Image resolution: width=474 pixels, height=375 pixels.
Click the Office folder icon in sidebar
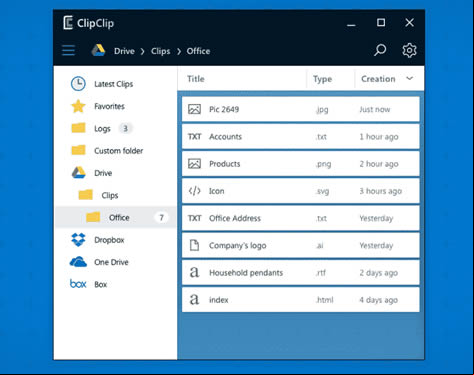point(93,217)
